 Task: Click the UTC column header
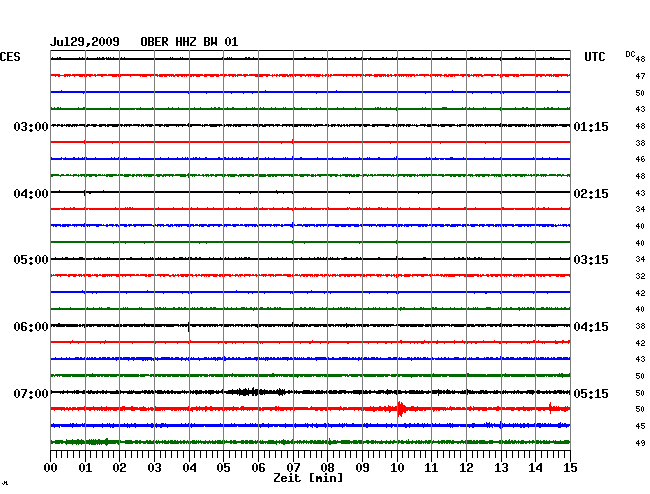(x=595, y=57)
